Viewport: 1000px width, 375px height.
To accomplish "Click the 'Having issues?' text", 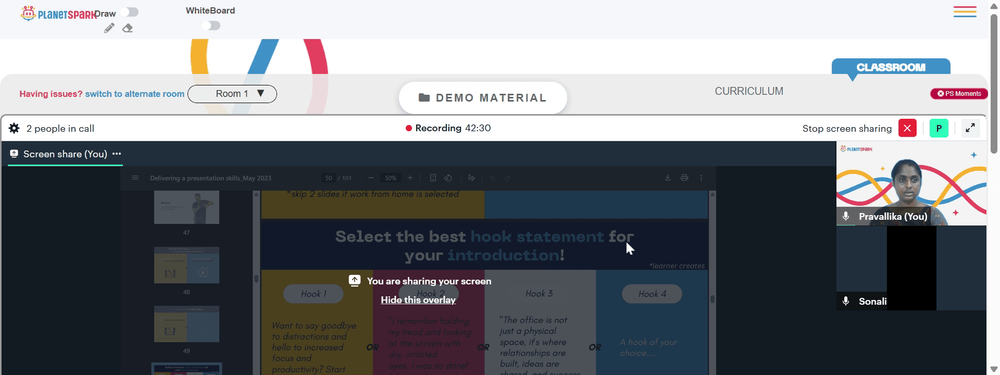I will [x=51, y=94].
